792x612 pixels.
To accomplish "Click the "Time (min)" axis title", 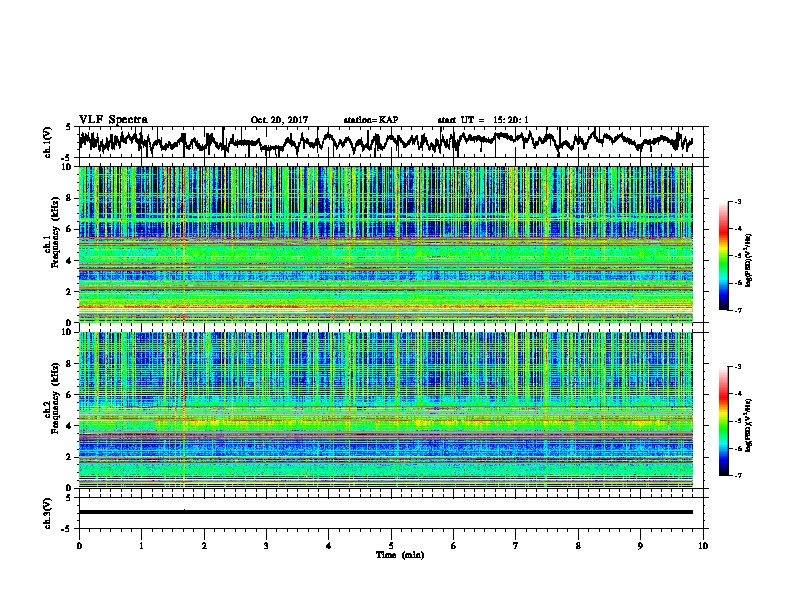I will [x=400, y=555].
